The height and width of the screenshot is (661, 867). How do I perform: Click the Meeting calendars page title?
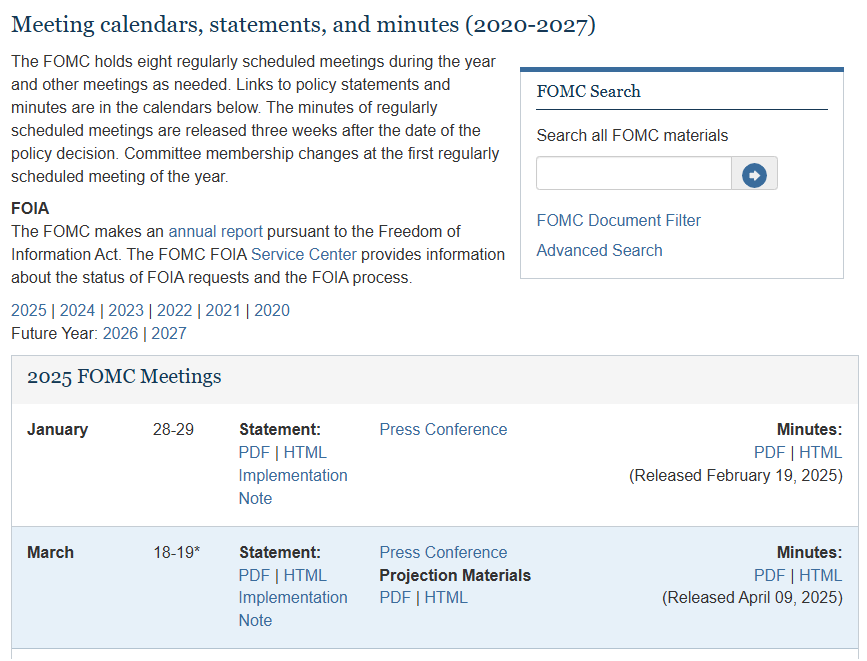point(304,25)
